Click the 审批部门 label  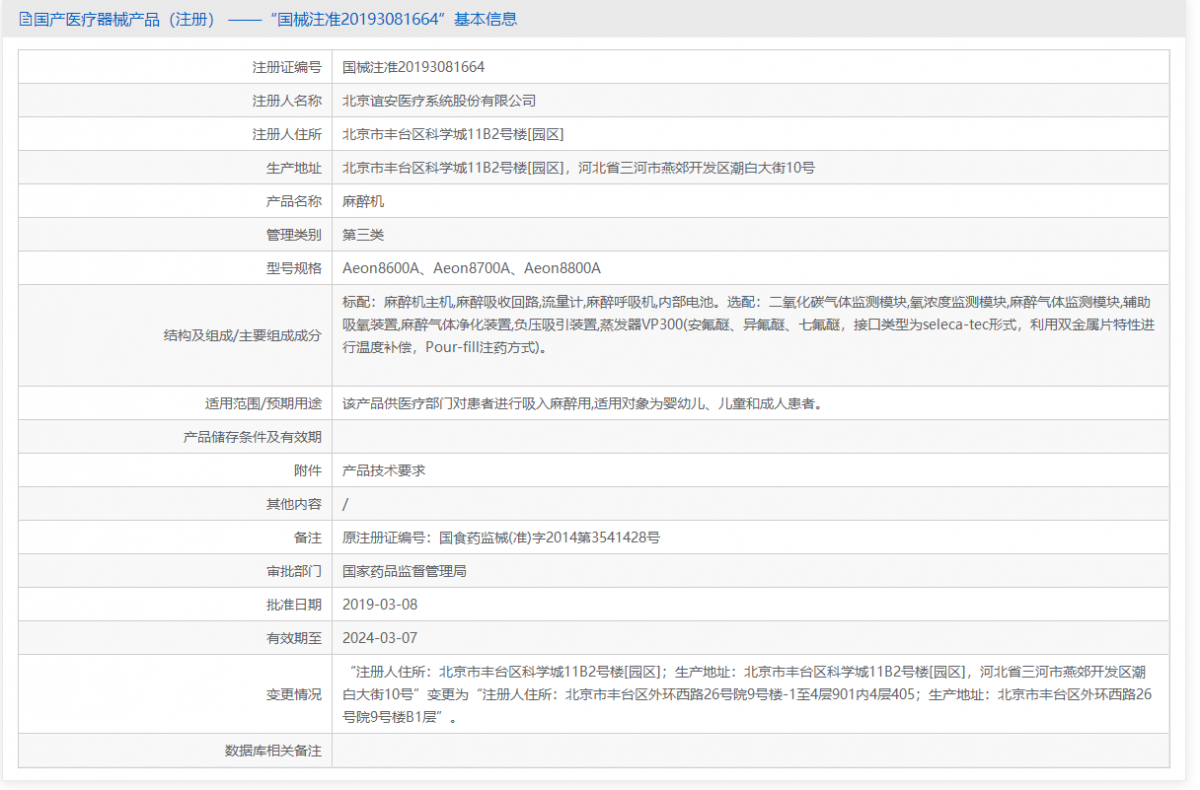294,571
